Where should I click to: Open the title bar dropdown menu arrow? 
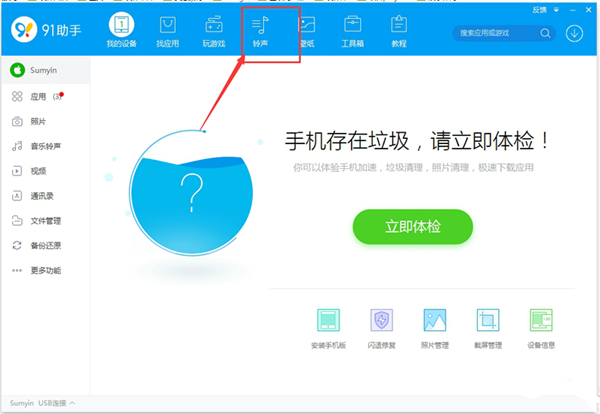556,10
